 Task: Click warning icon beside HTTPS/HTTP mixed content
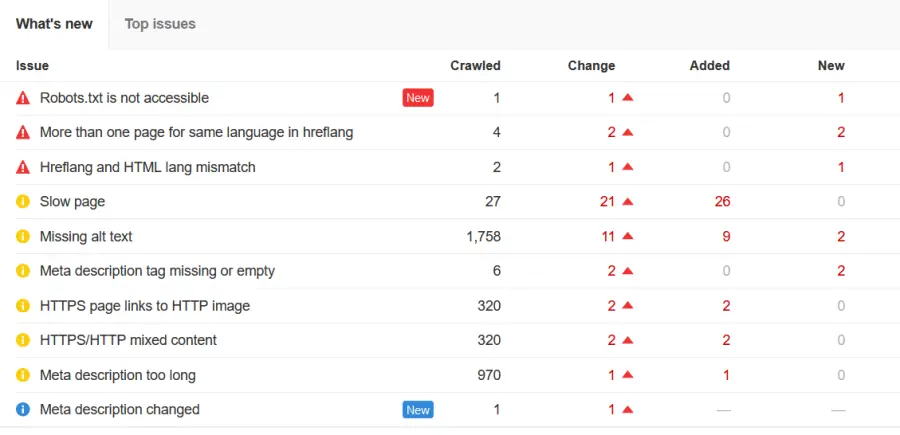click(23, 340)
